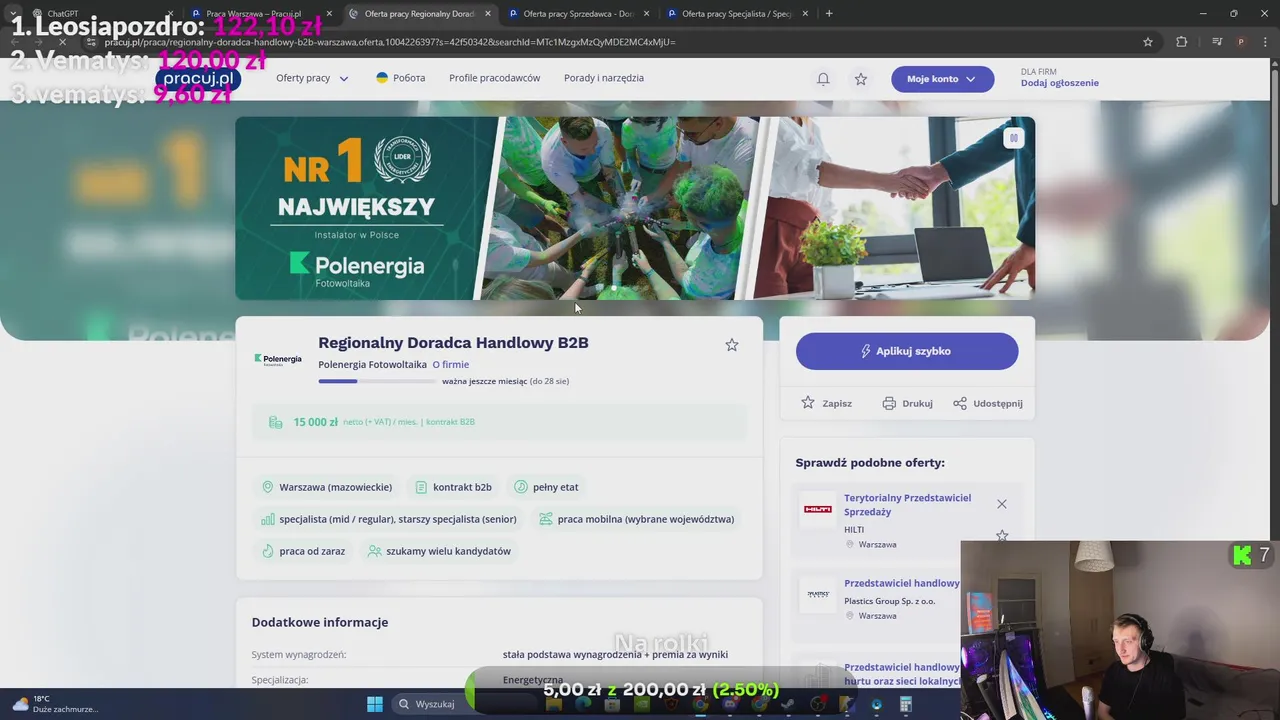Screen dimensions: 1280x720
Task: Click the Zapisz save button
Action: click(x=826, y=403)
